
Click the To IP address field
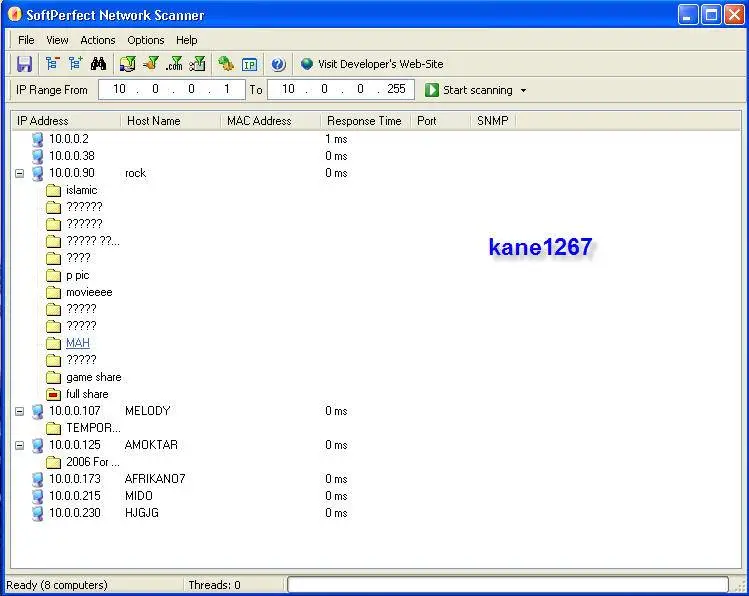[x=341, y=89]
